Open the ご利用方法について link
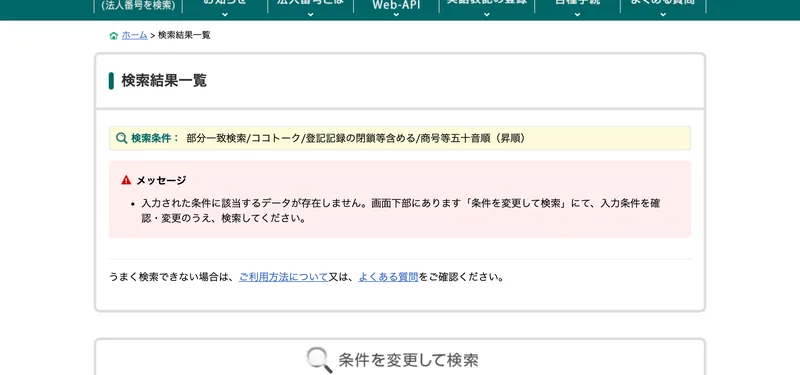 point(283,278)
